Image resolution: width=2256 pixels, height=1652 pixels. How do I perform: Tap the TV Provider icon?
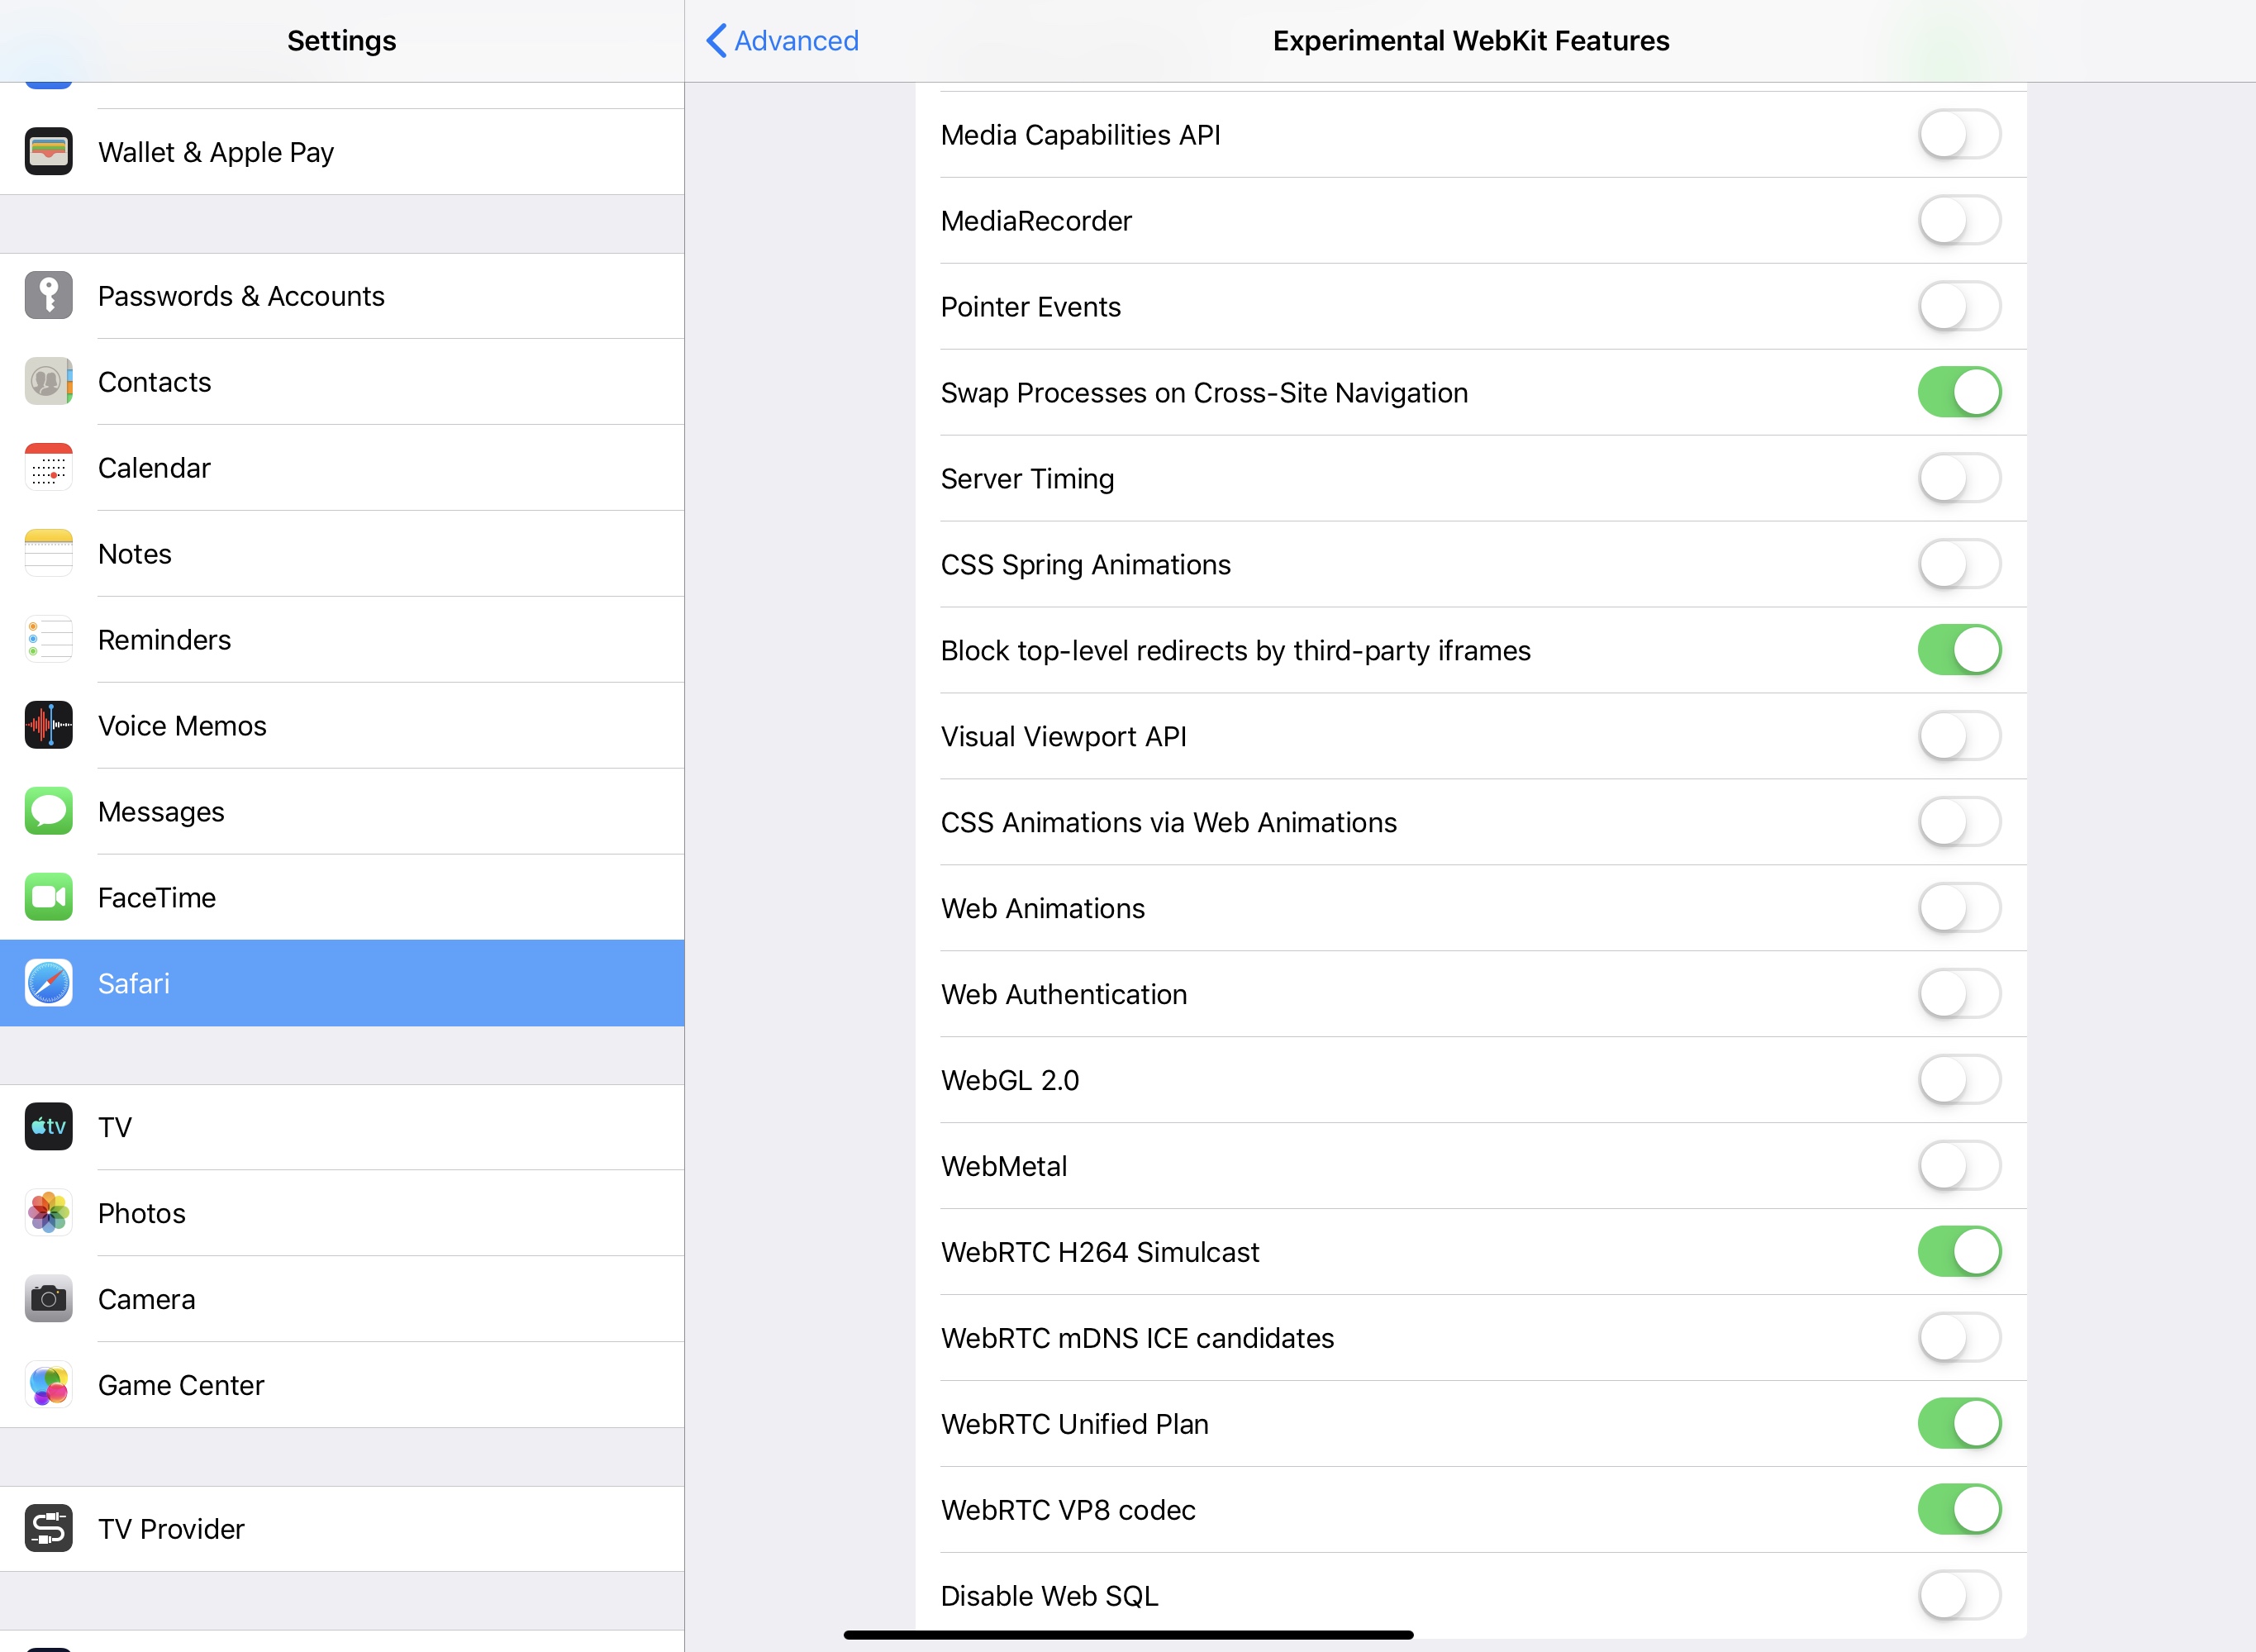tap(48, 1529)
